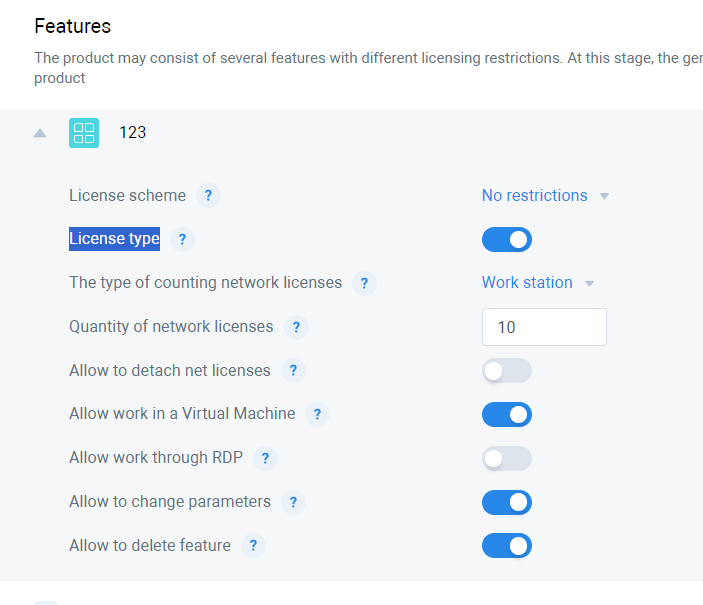
Task: Open the Work station counting type dropdown
Action: coord(538,283)
